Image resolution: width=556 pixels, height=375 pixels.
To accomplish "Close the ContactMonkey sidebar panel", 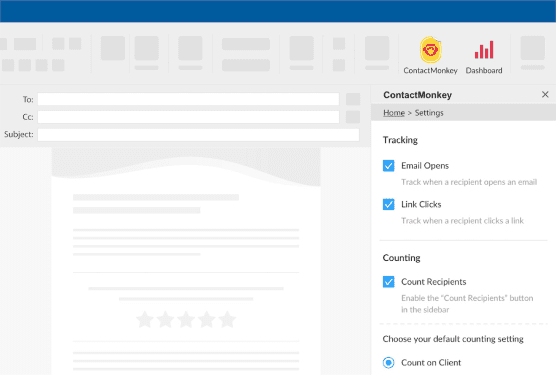I will pyautogui.click(x=545, y=94).
